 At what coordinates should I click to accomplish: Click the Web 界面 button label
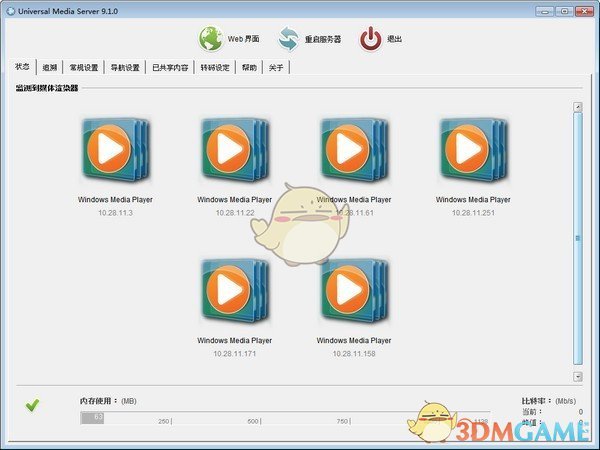(x=243, y=39)
